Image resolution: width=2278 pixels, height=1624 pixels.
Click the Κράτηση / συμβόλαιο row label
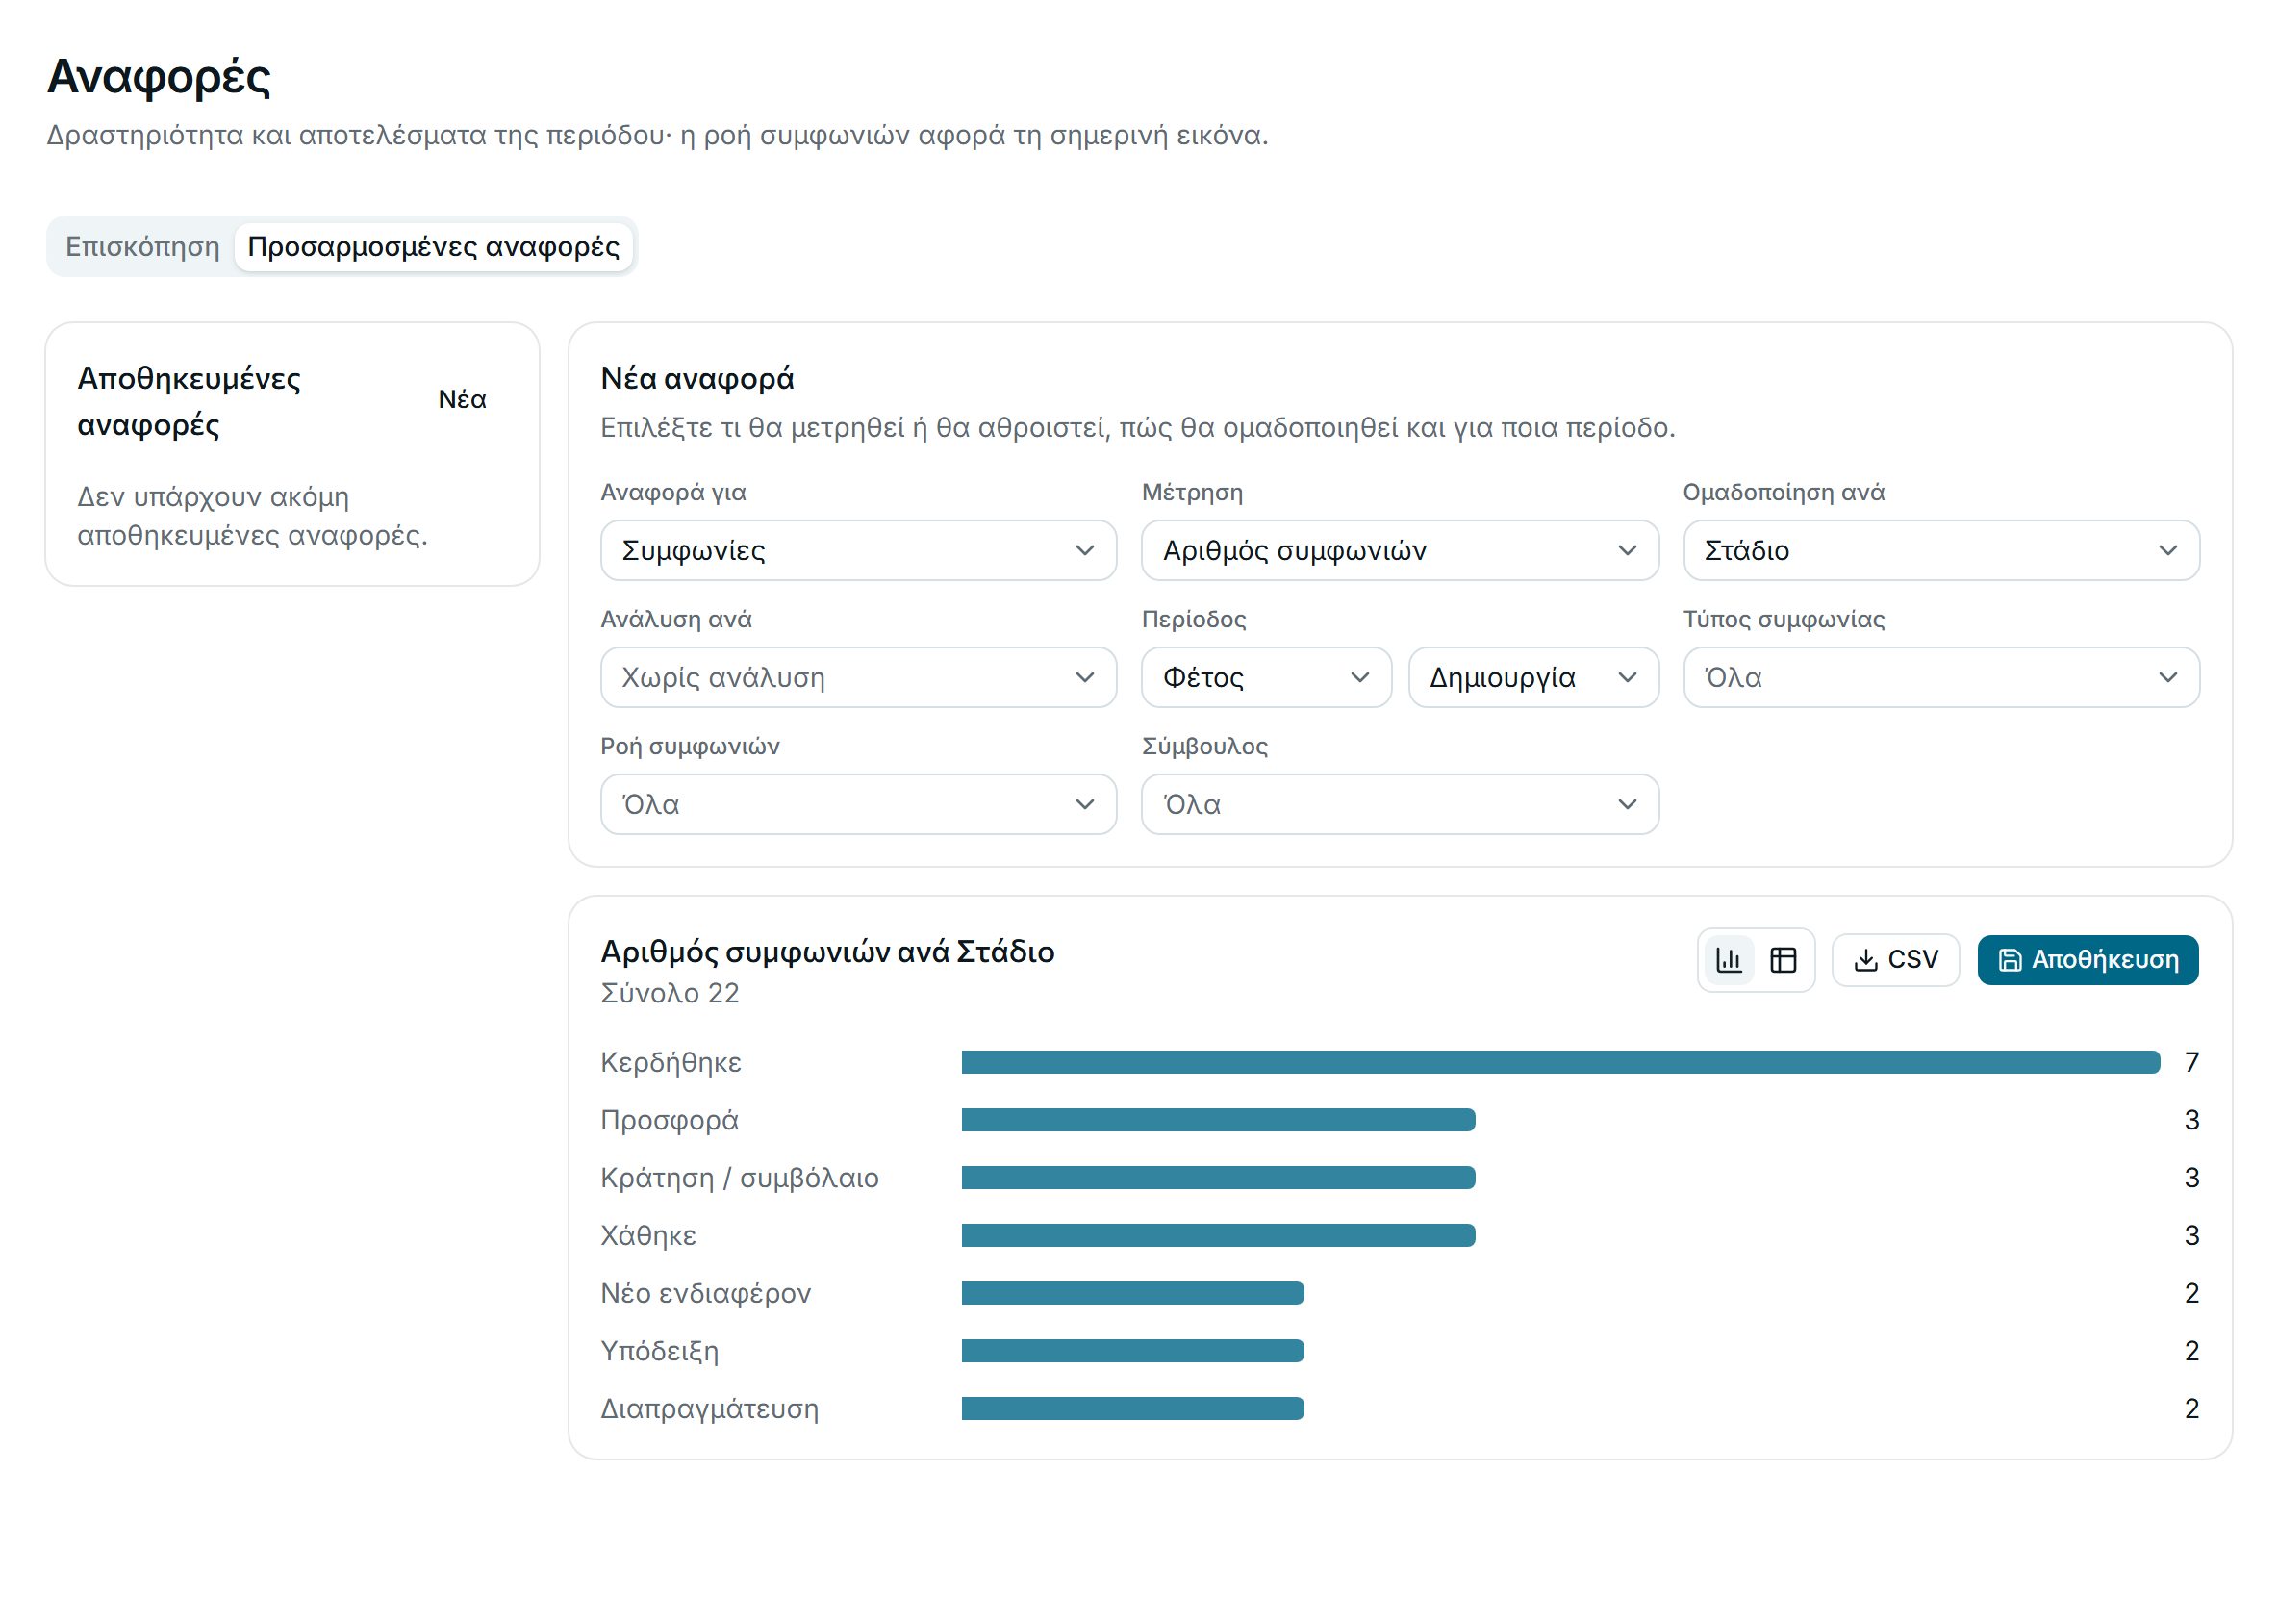click(739, 1178)
